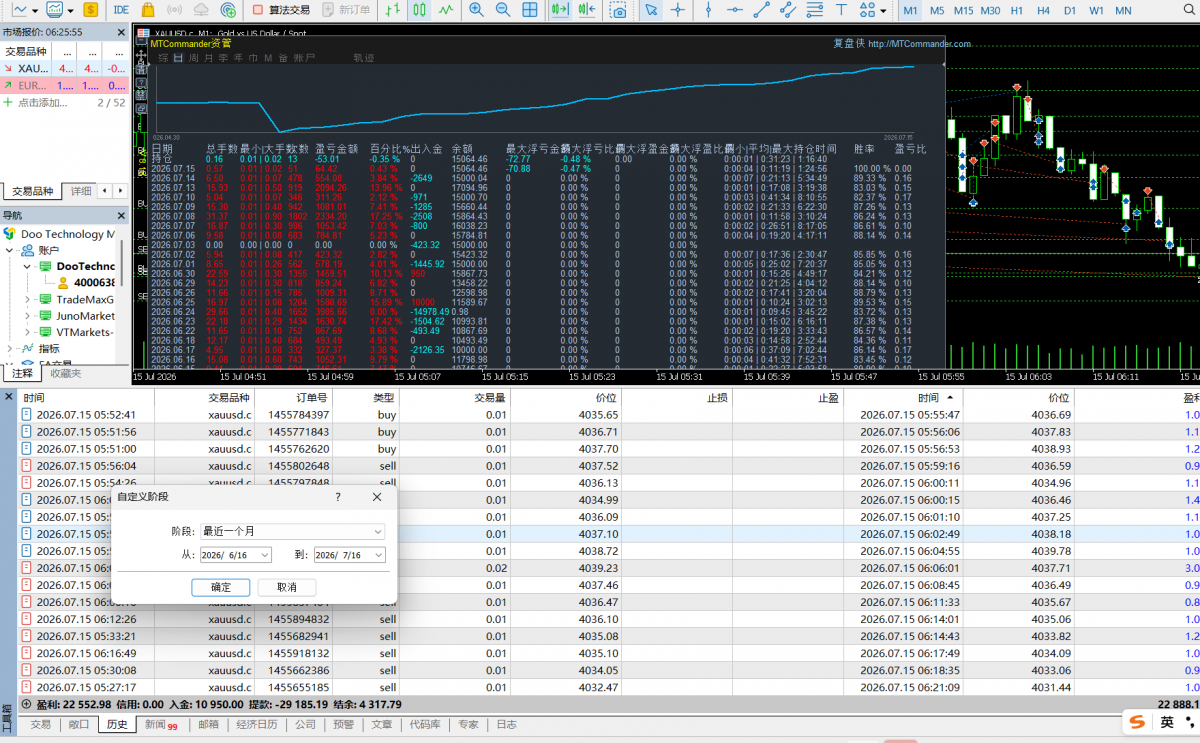This screenshot has height=743, width=1200.
Task: Select the trendline drawing tool
Action: pos(762,10)
